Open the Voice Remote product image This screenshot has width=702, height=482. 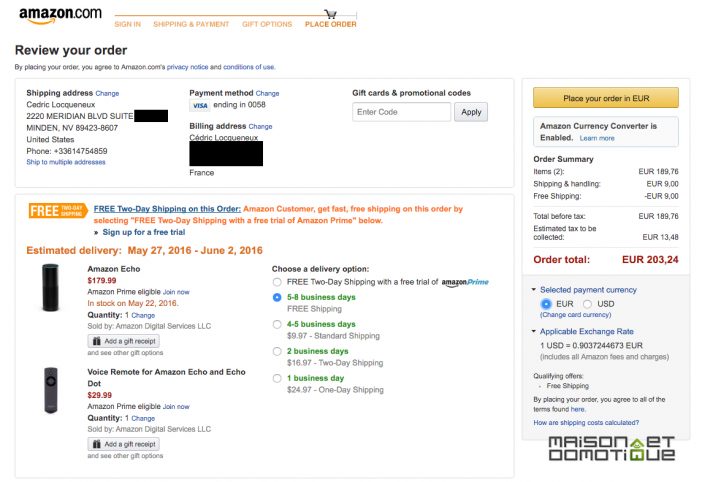(51, 390)
